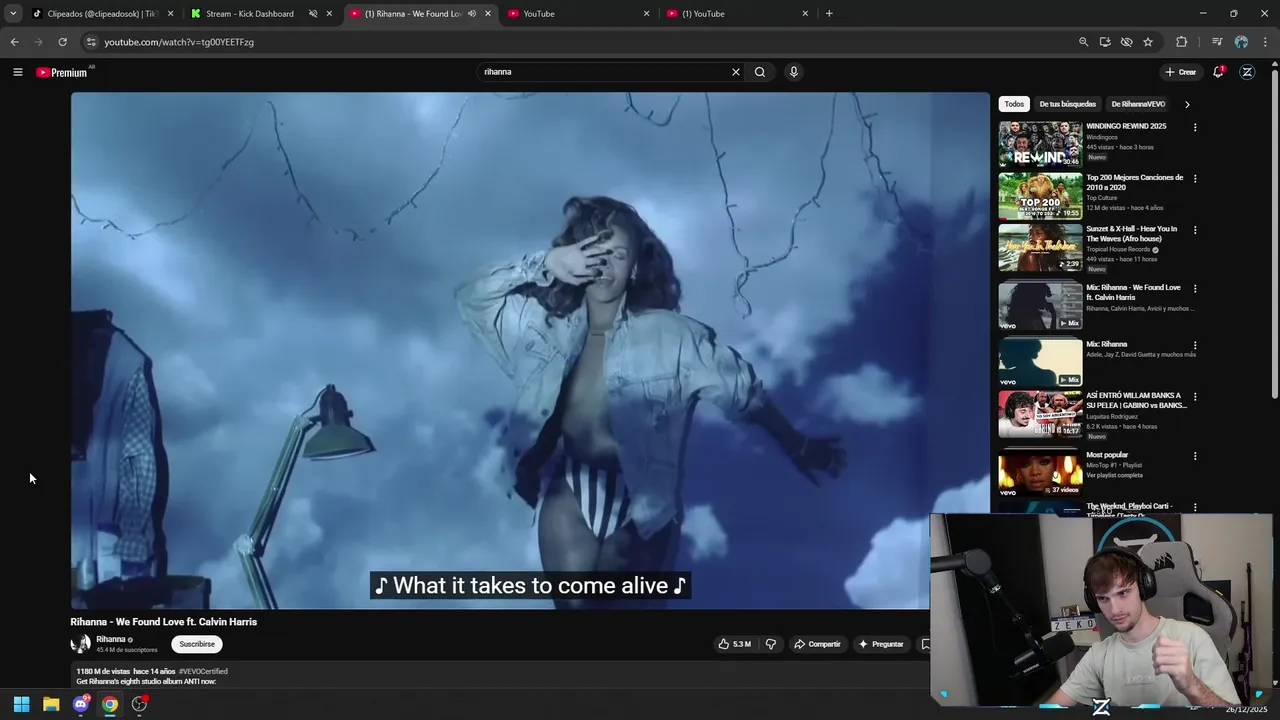Open Rihanna channel avatar
This screenshot has width=1280, height=720.
pyautogui.click(x=80, y=644)
